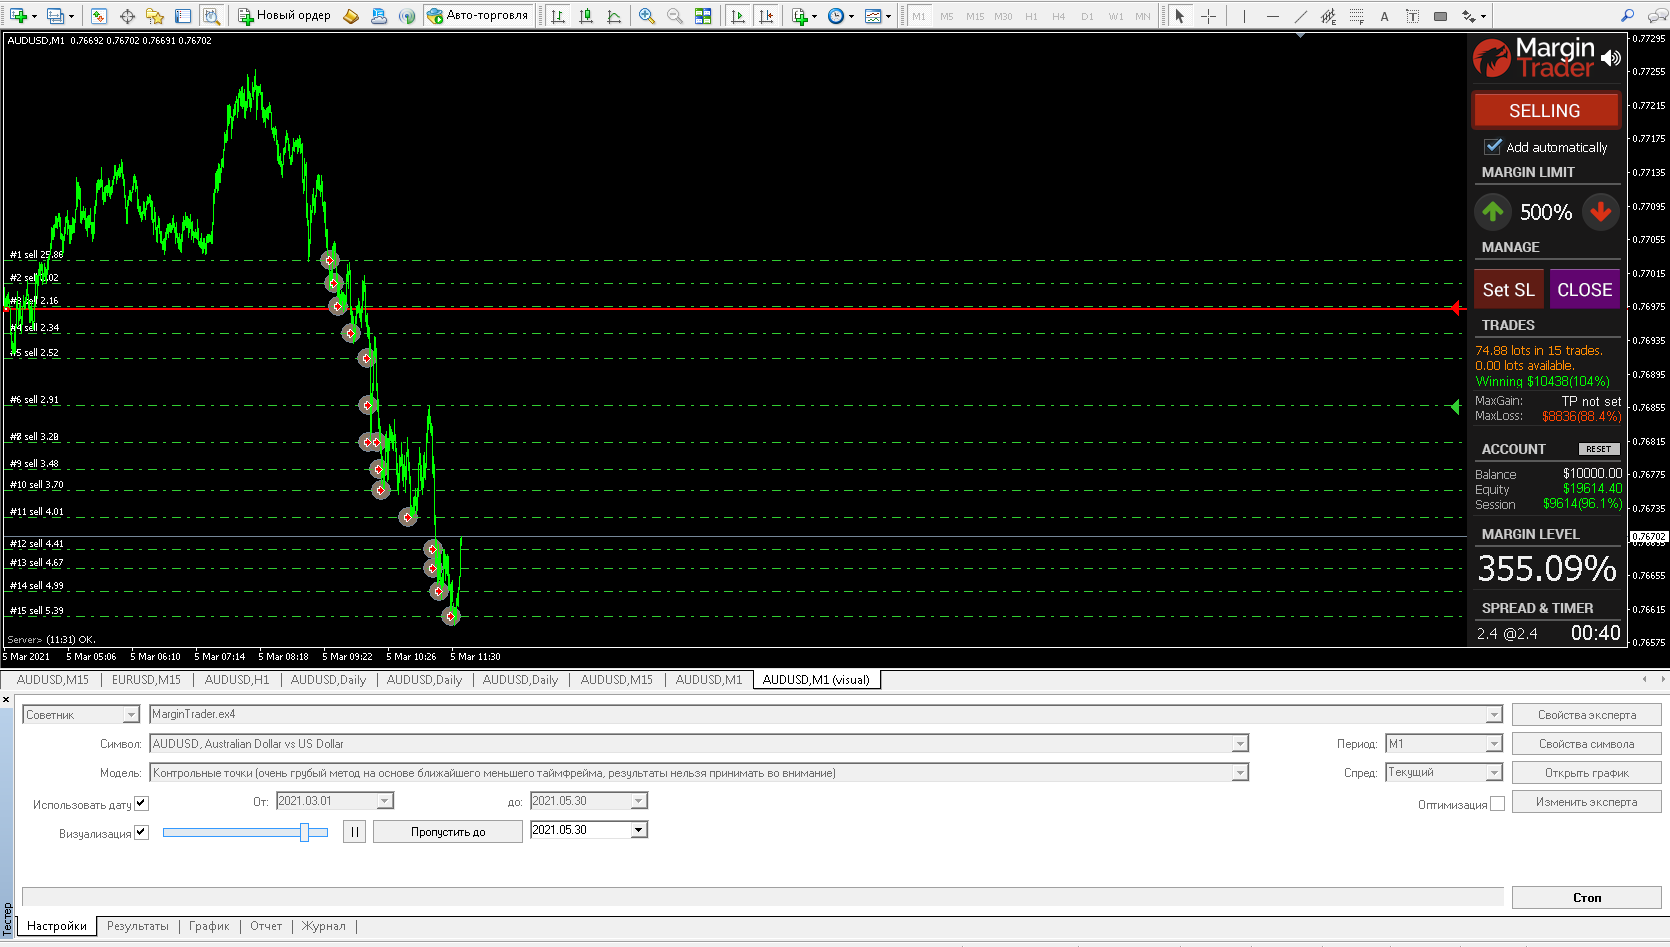Image resolution: width=1670 pixels, height=947 pixels.
Task: Click the Авто-торговля toolbar button
Action: click(x=478, y=16)
